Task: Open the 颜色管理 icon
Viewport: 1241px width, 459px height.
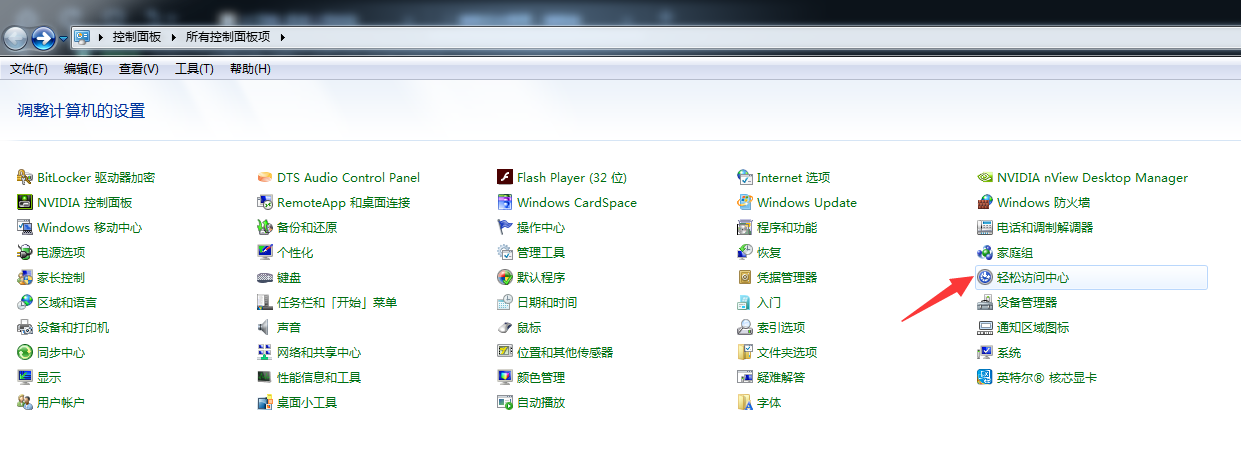Action: point(505,377)
